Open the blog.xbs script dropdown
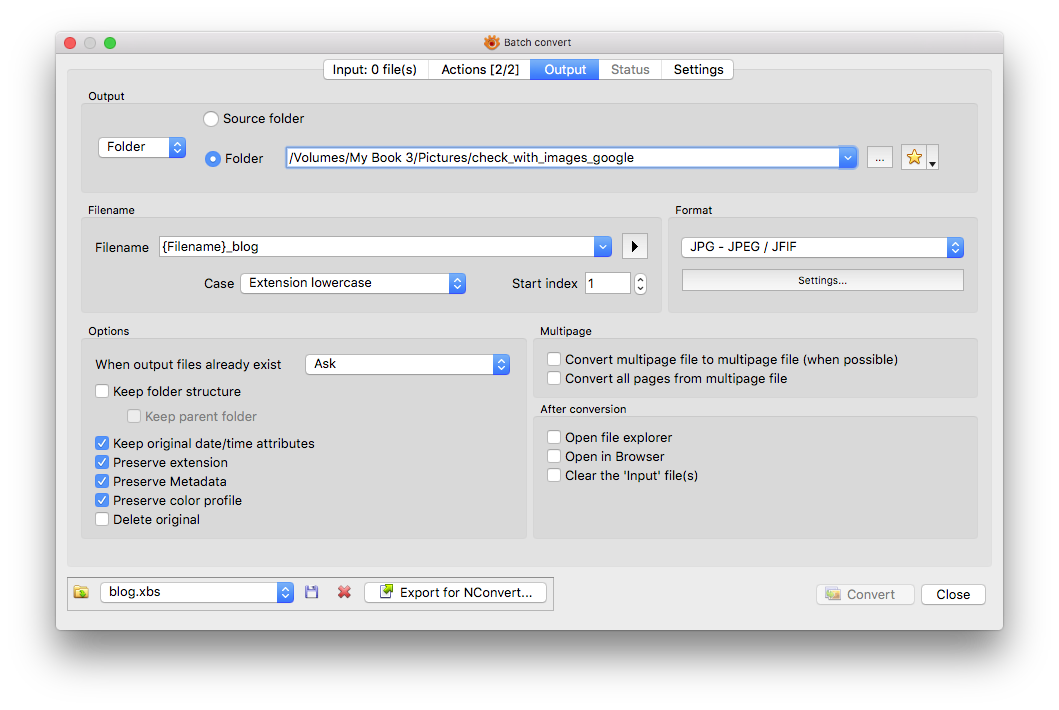1059x710 pixels. pos(197,592)
